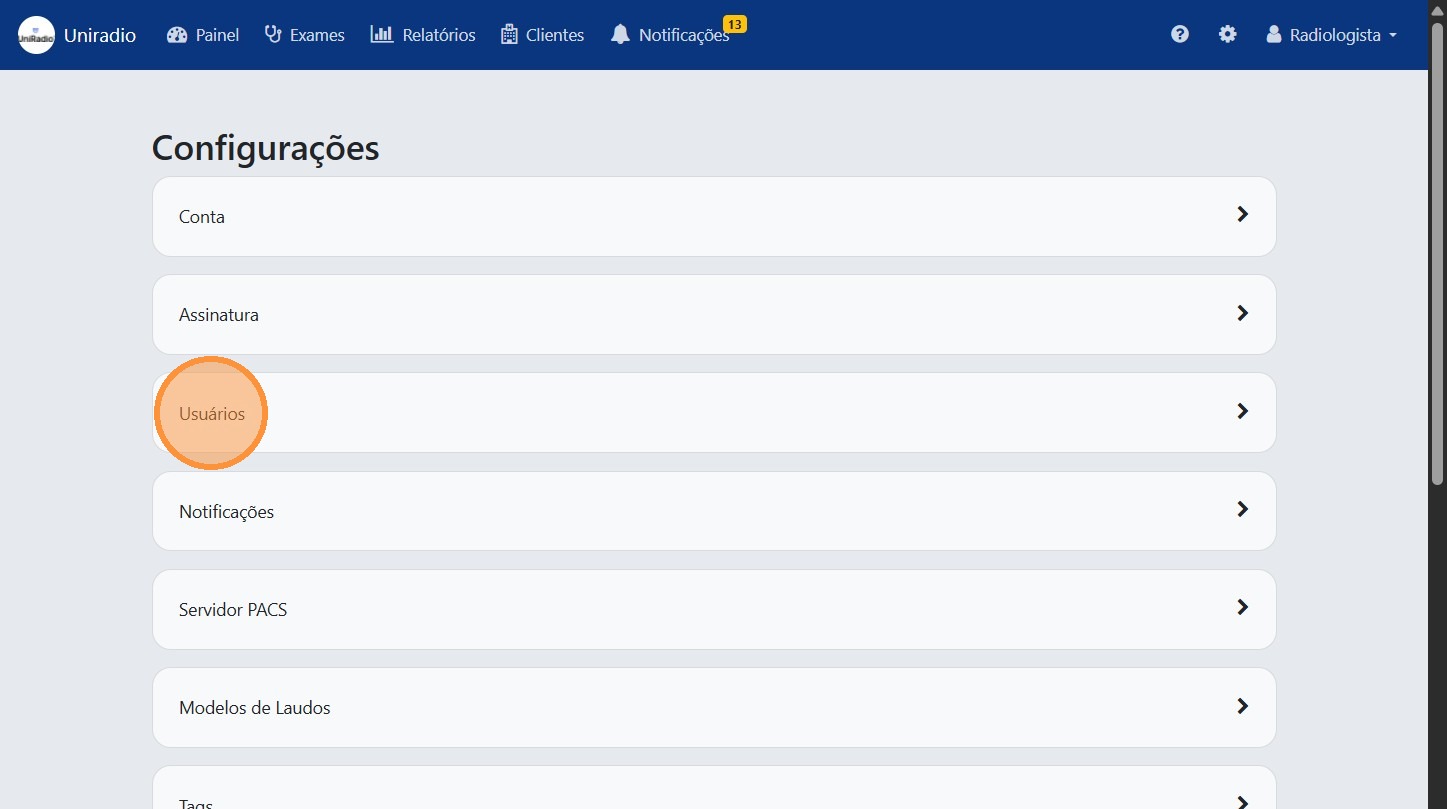Expand the Tags row chevron
Image resolution: width=1447 pixels, height=809 pixels.
coord(1242,801)
